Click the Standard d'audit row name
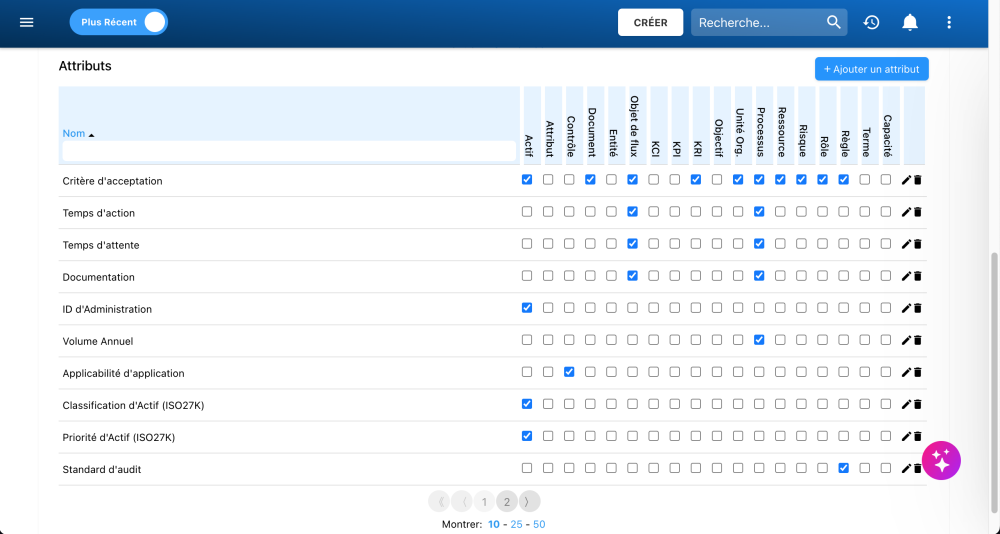1000x534 pixels. pyautogui.click(x=101, y=470)
